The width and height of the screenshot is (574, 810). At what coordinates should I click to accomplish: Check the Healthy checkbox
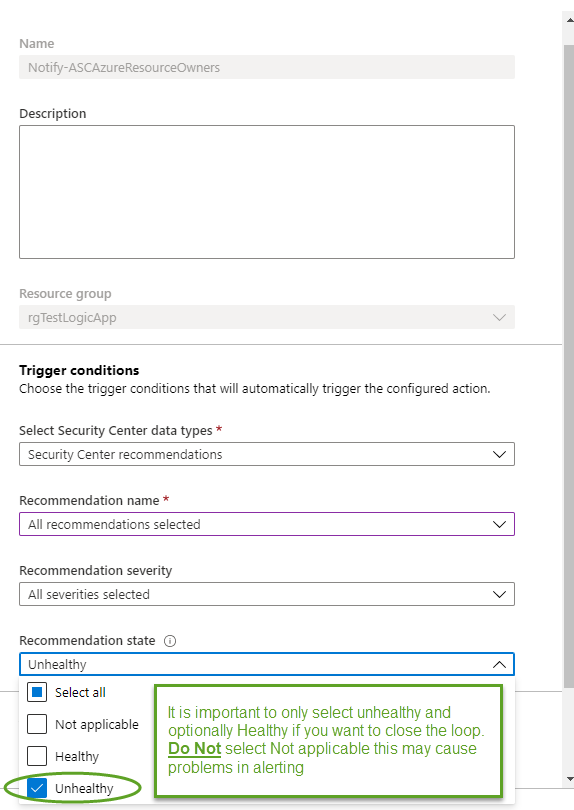click(x=37, y=756)
